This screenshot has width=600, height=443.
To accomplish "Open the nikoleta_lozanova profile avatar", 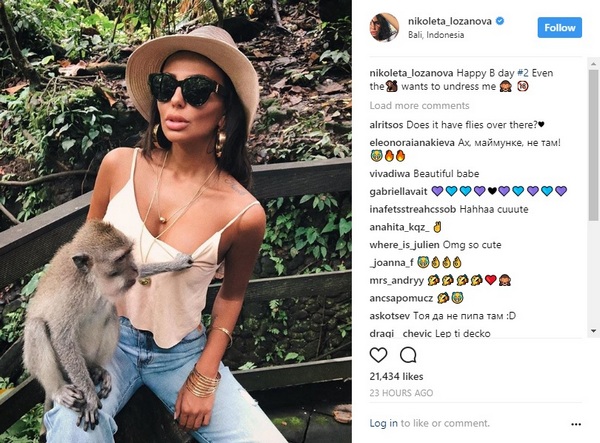I will click(x=384, y=27).
